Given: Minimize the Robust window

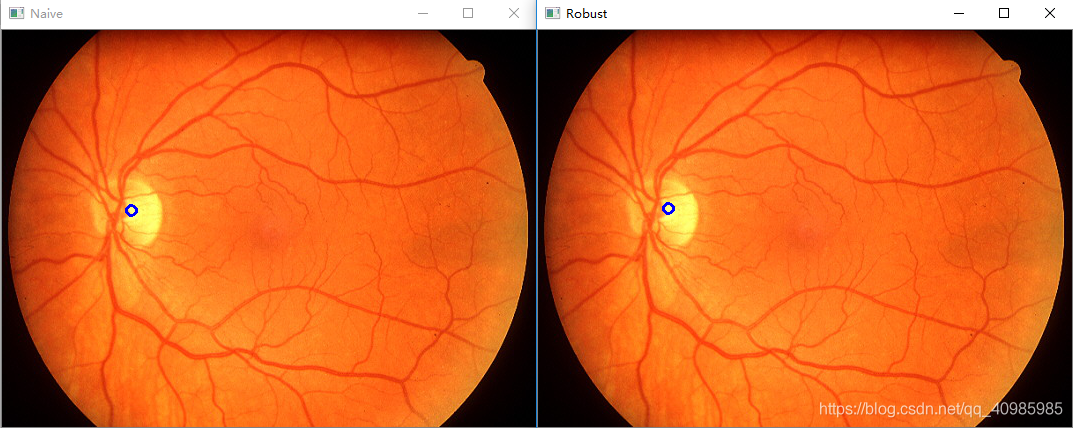Looking at the screenshot, I should tap(959, 13).
